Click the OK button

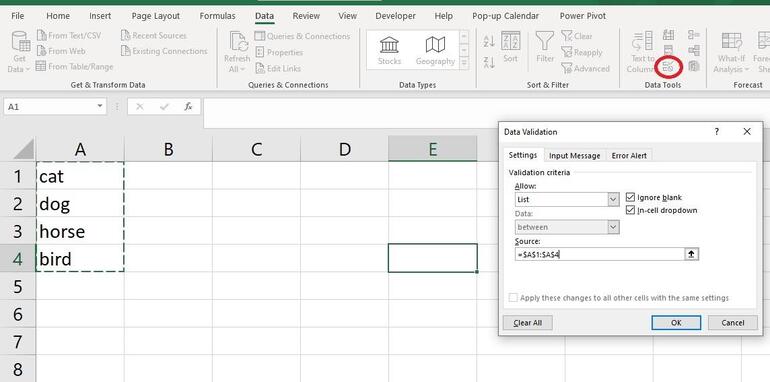676,323
